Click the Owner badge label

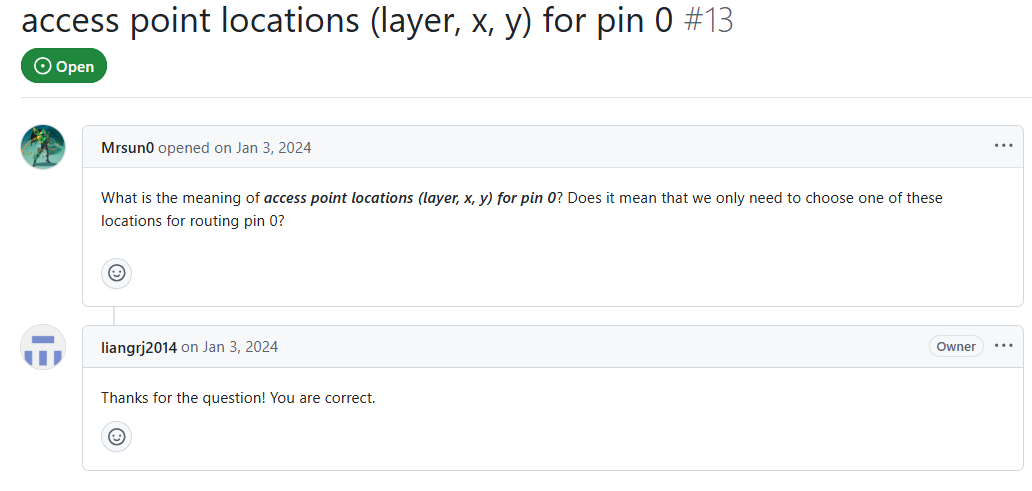pyautogui.click(x=956, y=346)
